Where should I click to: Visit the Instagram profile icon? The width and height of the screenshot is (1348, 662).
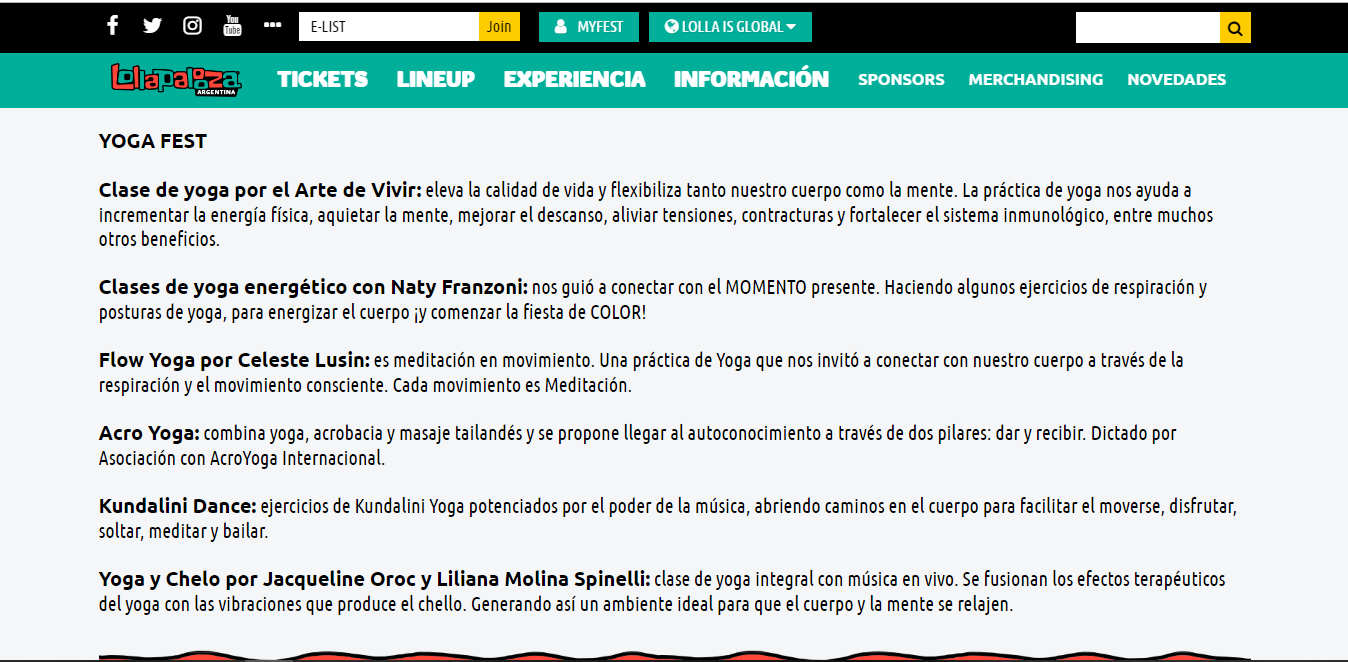[x=192, y=26]
